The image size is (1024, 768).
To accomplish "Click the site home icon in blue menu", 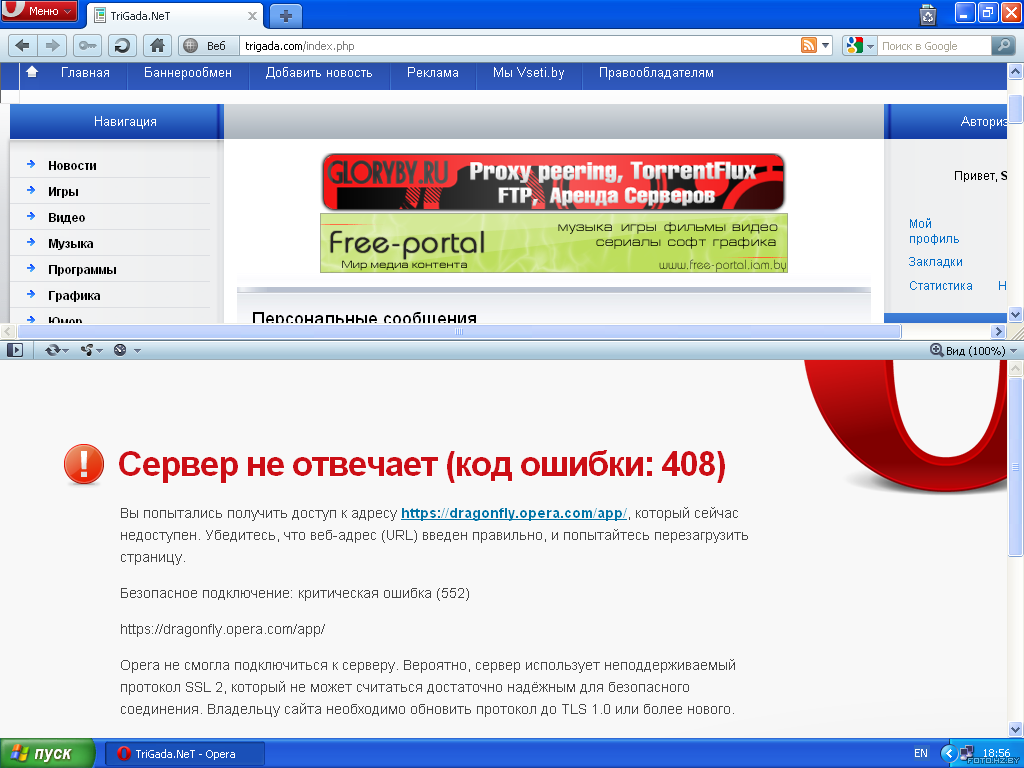I will tap(32, 72).
